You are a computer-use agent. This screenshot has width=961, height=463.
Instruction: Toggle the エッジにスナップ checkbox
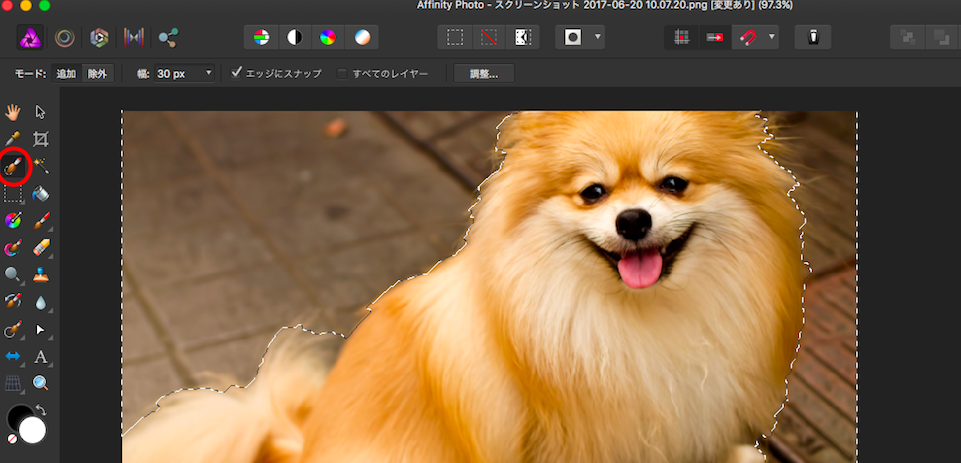pyautogui.click(x=237, y=73)
